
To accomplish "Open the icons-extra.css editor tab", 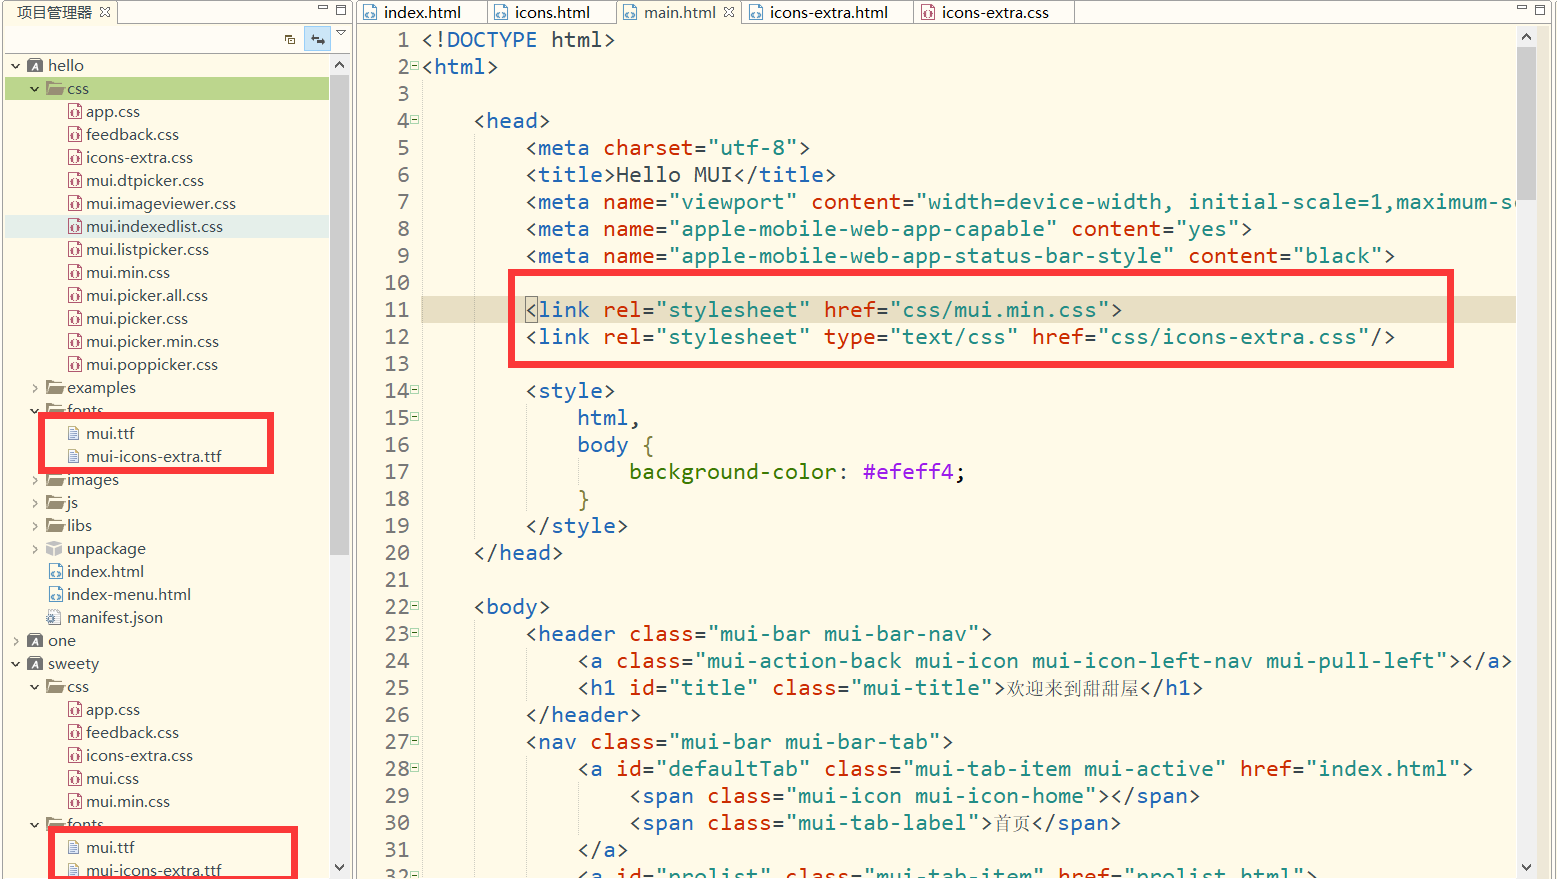I will coord(995,12).
